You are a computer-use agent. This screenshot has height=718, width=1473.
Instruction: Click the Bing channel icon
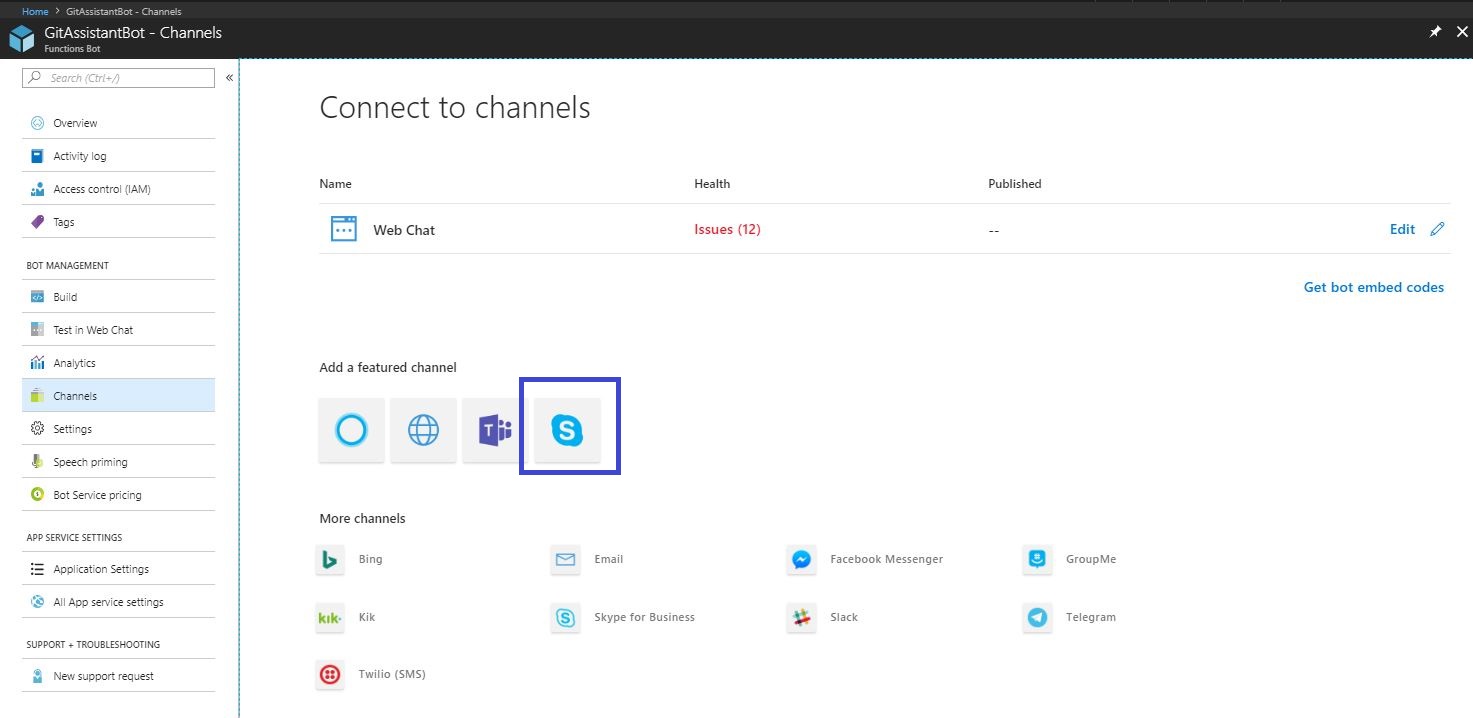[x=330, y=560]
